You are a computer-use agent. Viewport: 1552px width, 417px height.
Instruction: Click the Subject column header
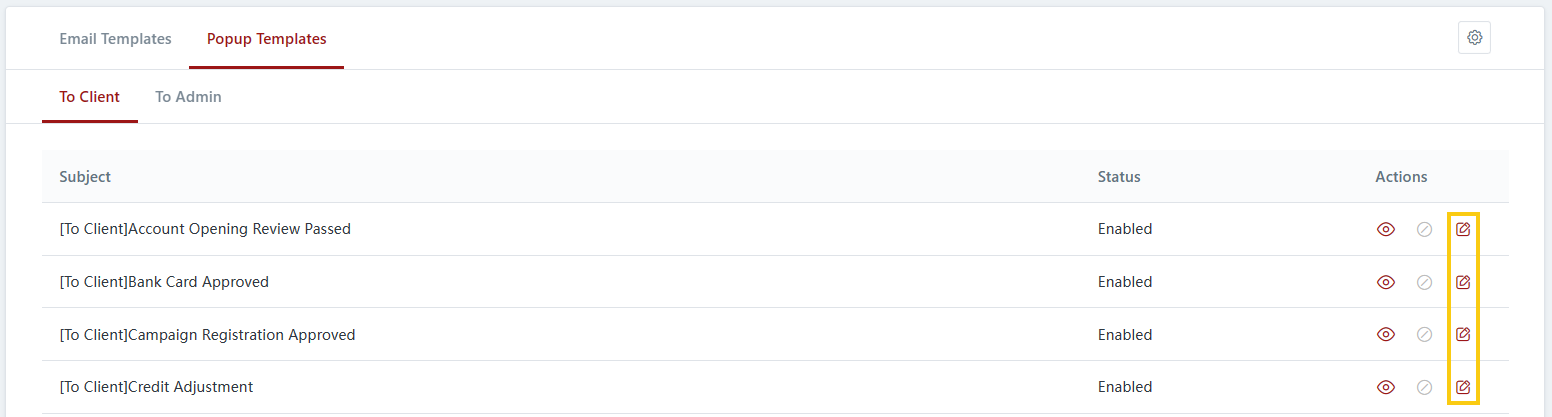(85, 177)
